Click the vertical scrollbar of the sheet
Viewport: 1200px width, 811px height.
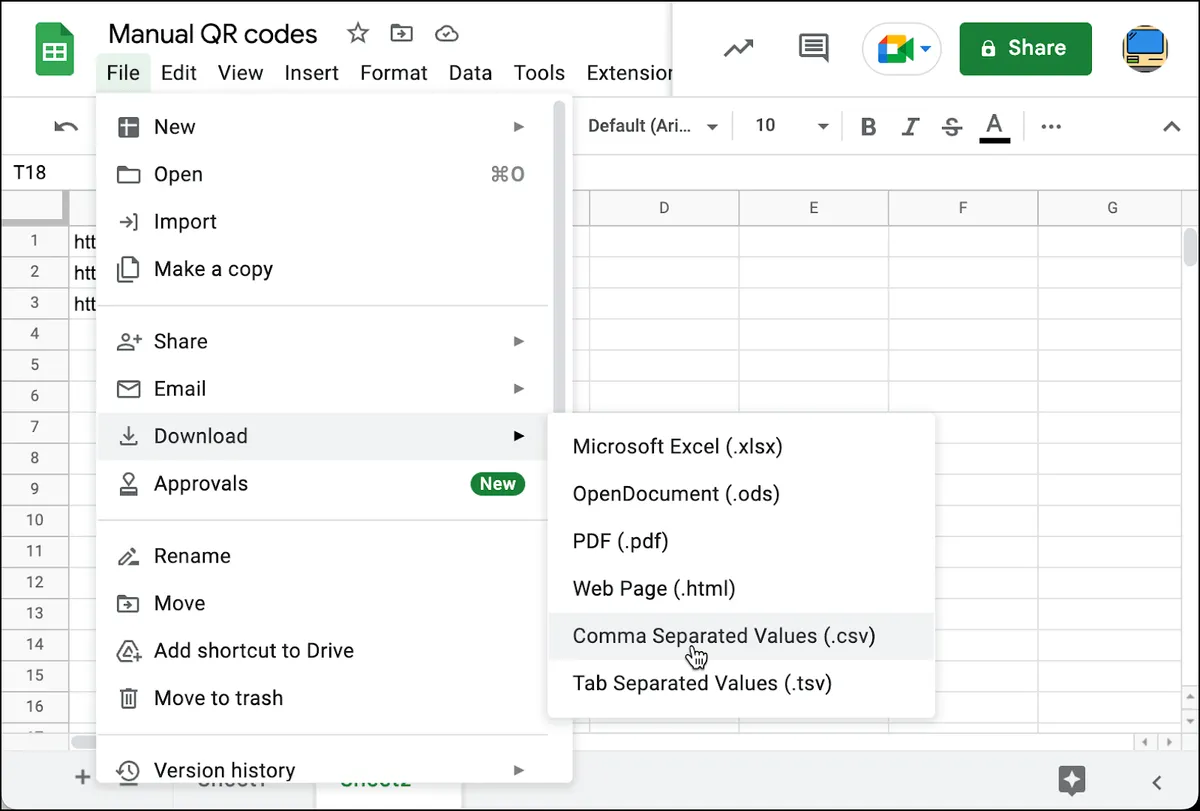(1190, 245)
